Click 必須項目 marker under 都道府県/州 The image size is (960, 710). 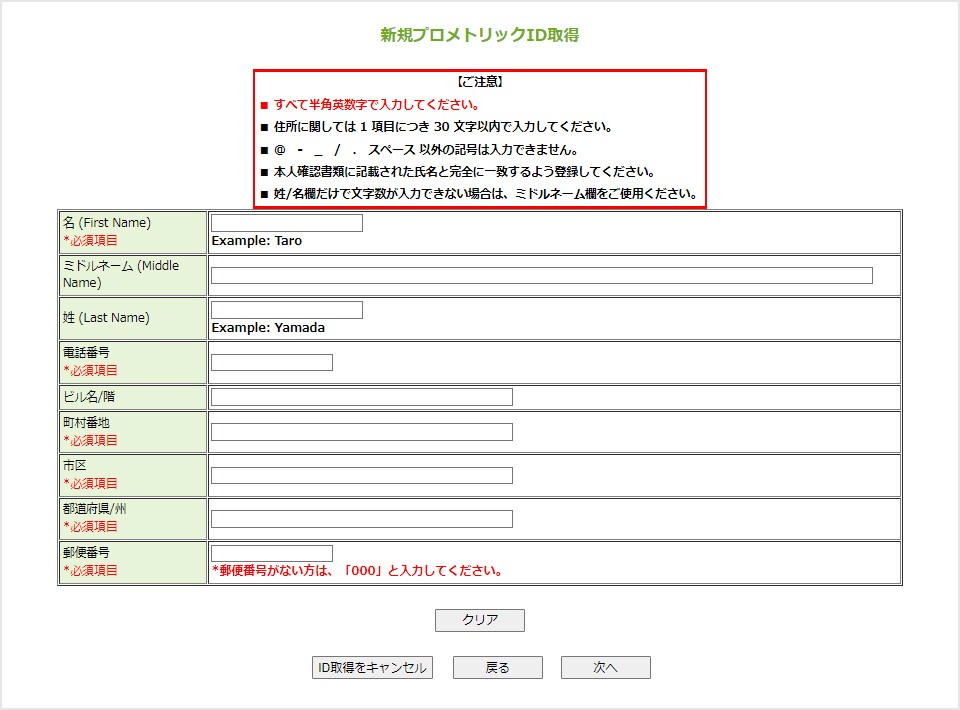click(90, 526)
